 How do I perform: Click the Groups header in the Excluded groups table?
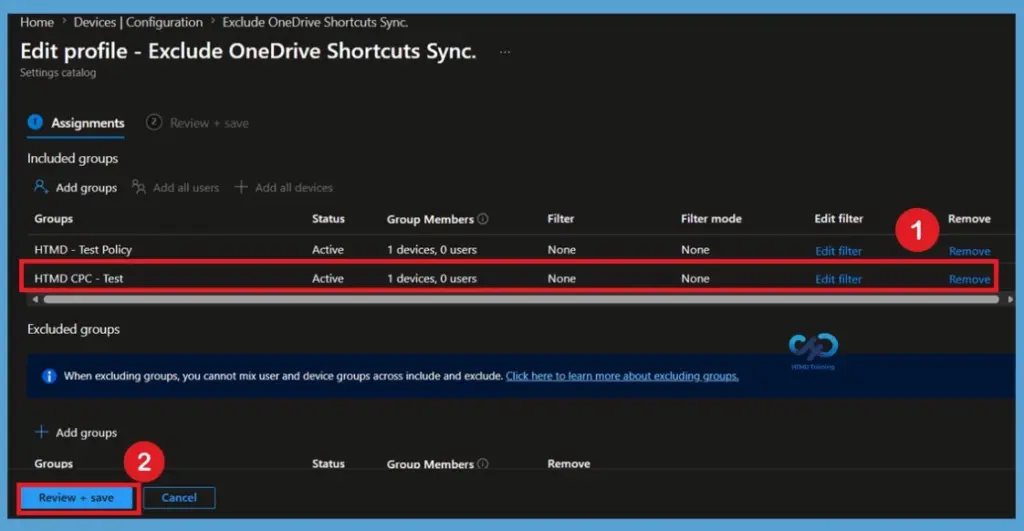coord(54,464)
